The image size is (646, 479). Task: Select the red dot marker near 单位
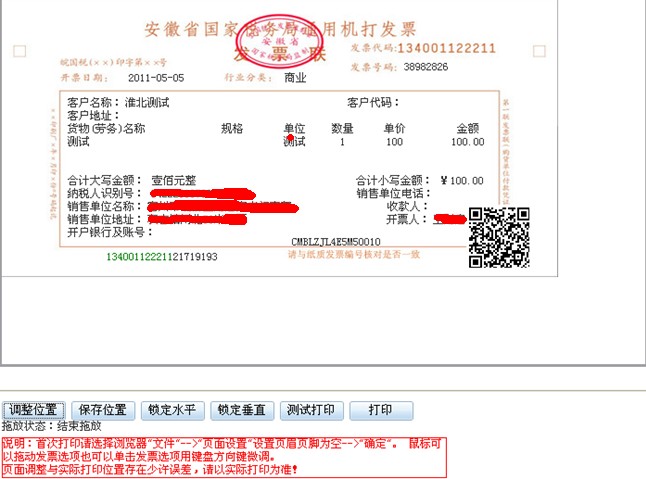(290, 138)
